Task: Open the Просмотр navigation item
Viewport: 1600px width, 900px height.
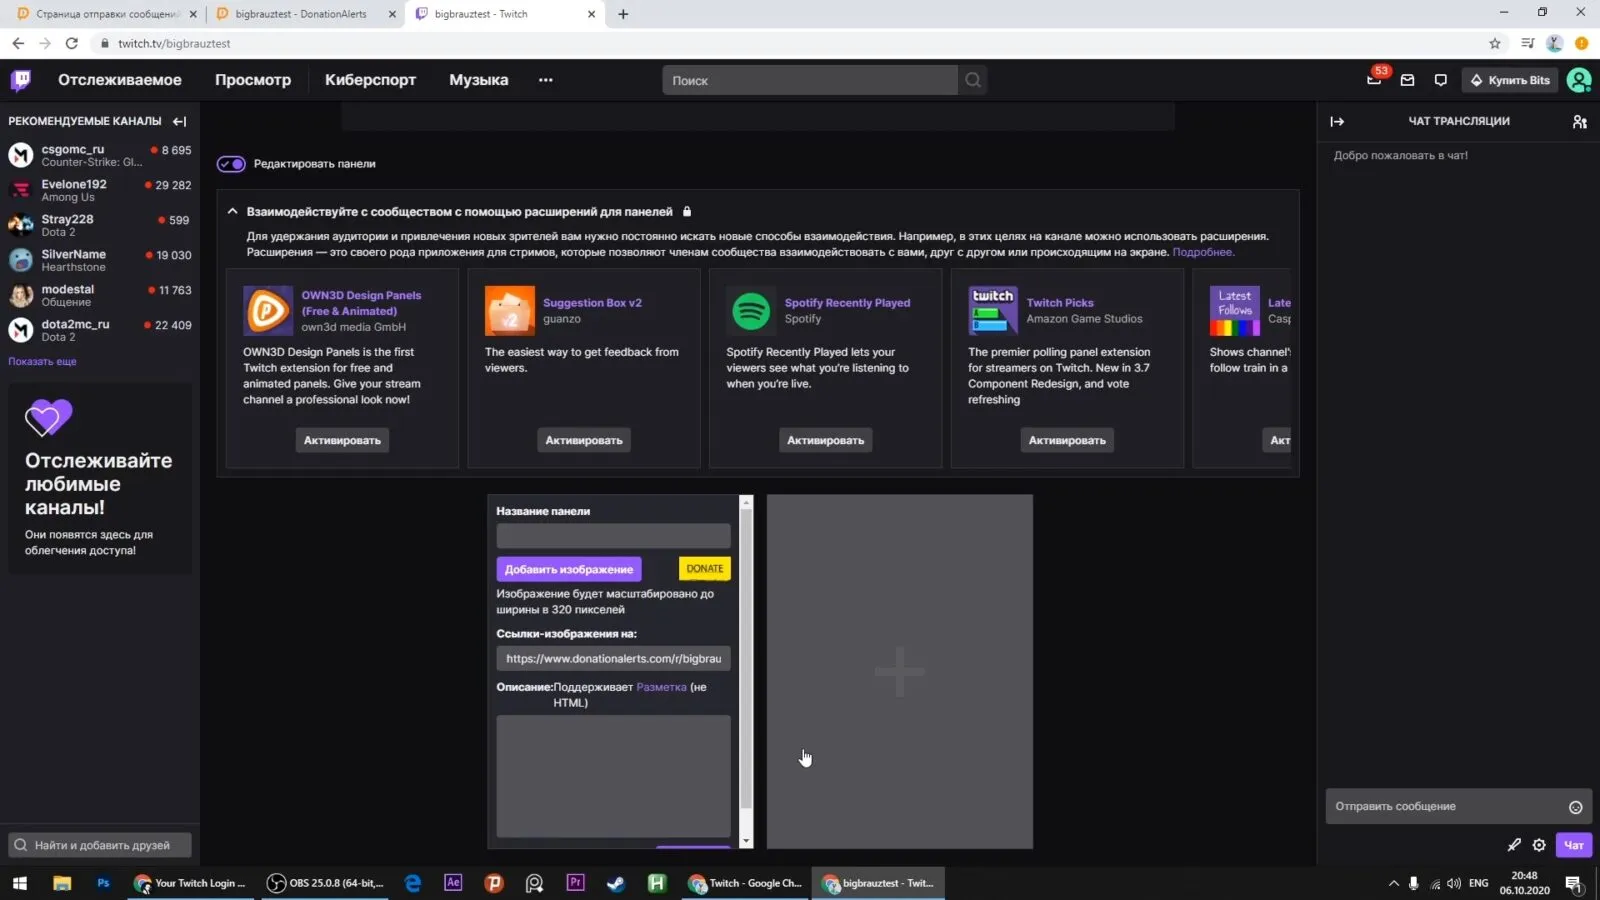Action: [253, 80]
